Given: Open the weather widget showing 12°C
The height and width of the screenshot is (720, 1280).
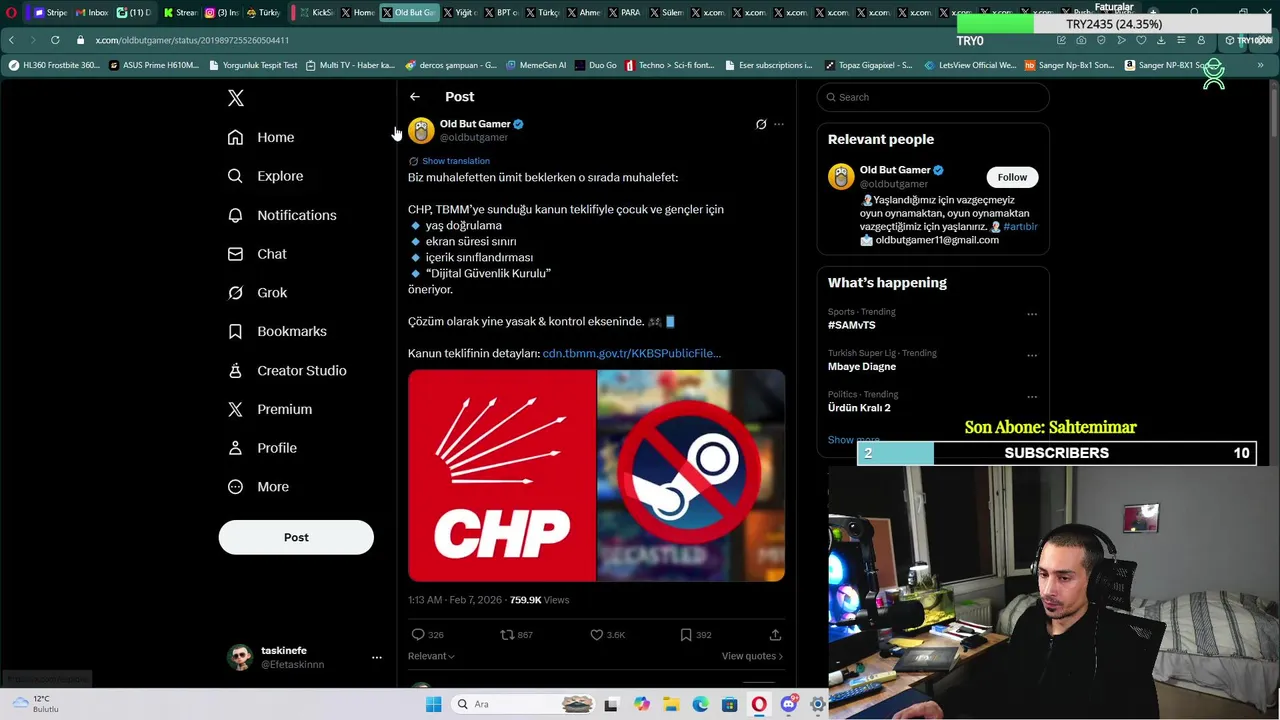Looking at the screenshot, I should 35,704.
